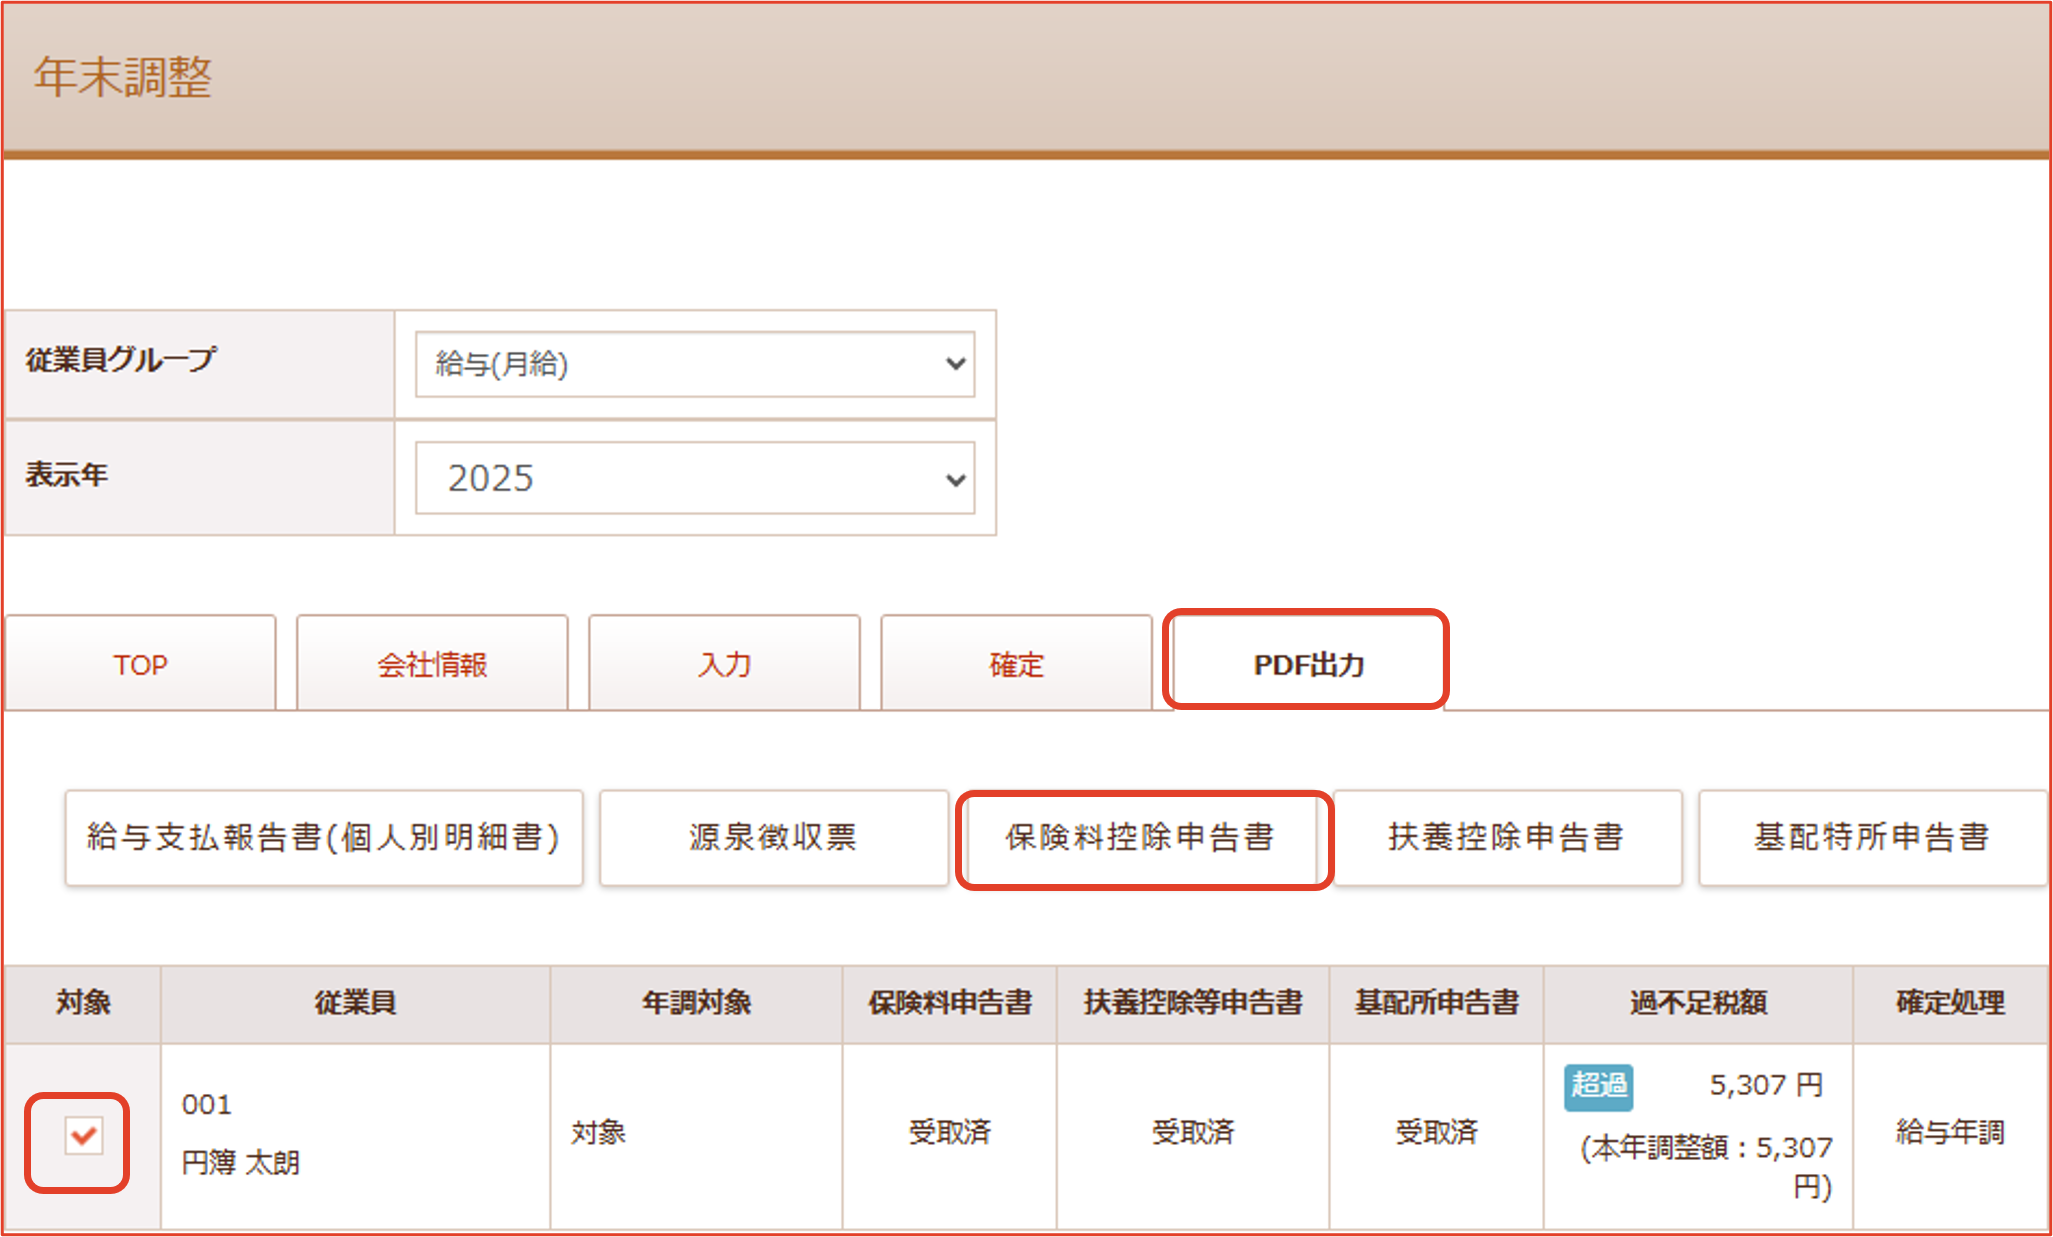The width and height of the screenshot is (2053, 1237).
Task: Click the 基配特所申告書 button
Action: click(1871, 837)
